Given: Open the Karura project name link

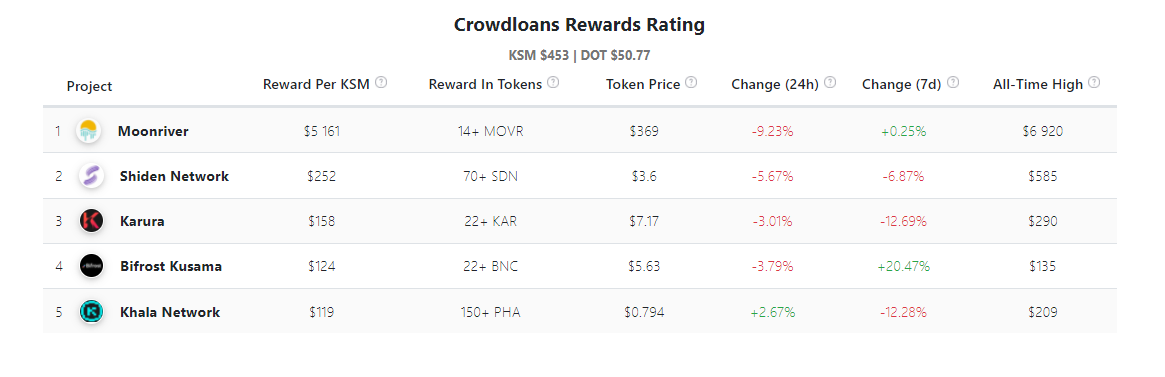Looking at the screenshot, I should pyautogui.click(x=142, y=222).
